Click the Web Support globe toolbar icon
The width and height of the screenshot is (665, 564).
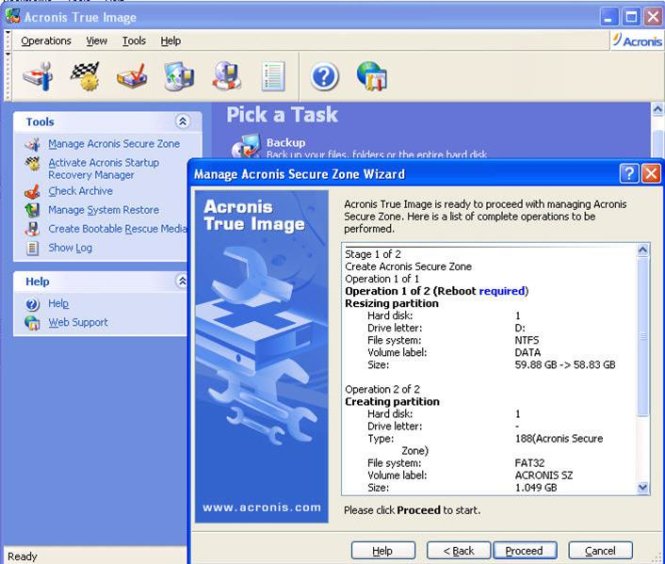click(372, 76)
